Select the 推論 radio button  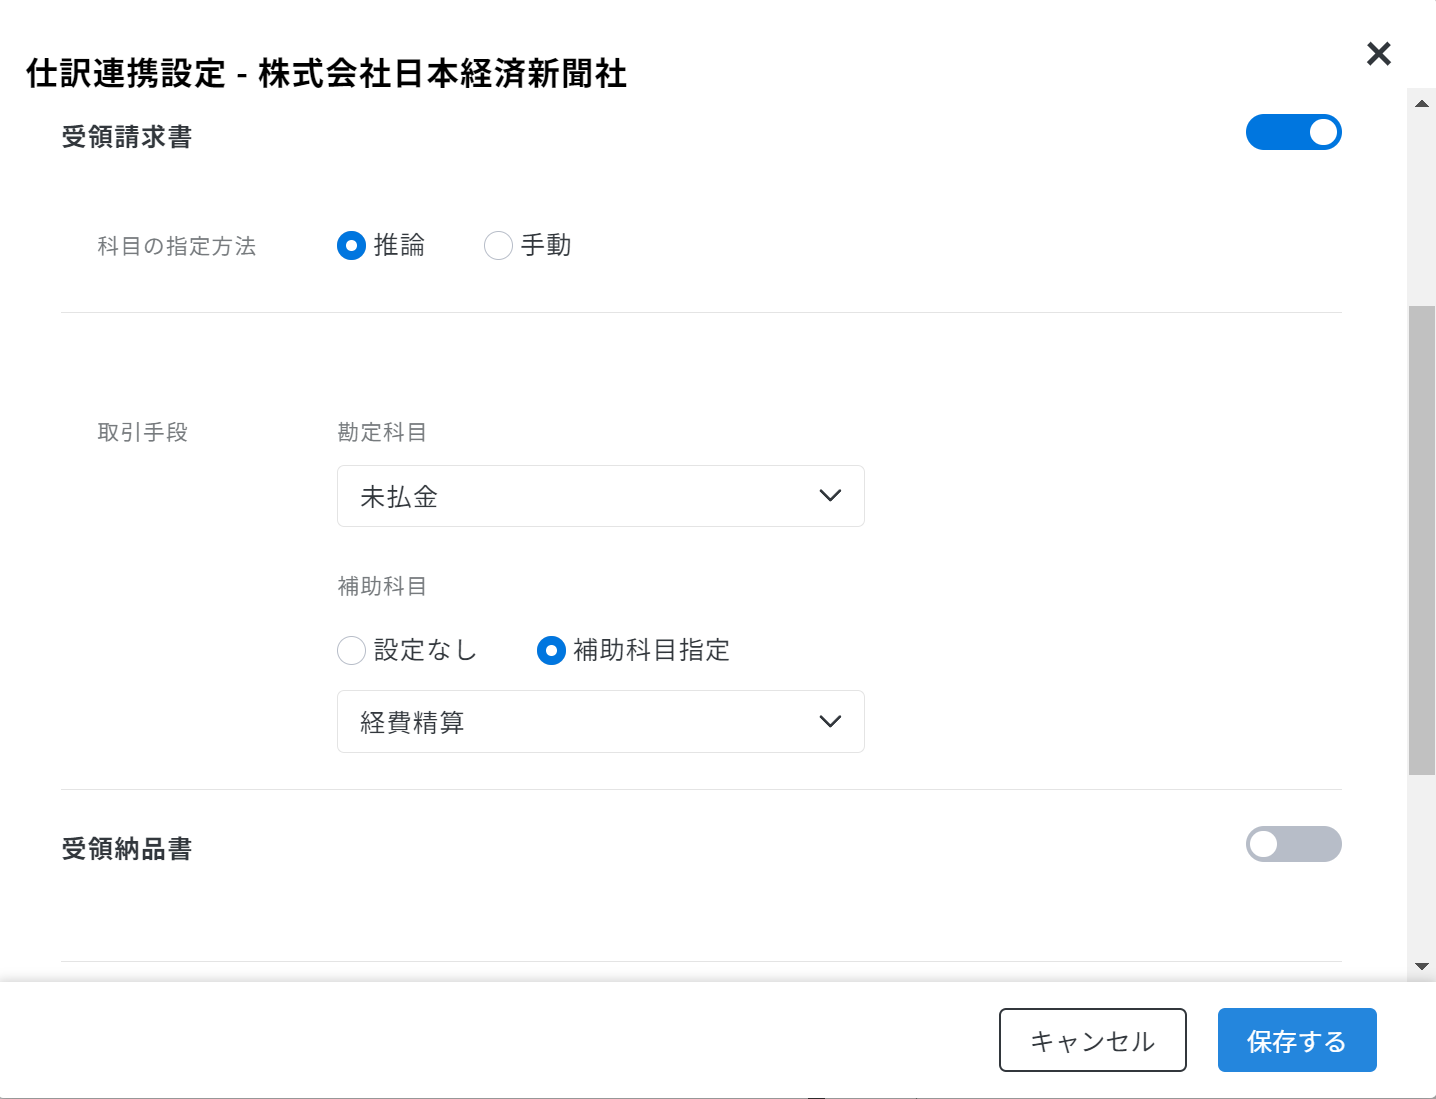pos(351,245)
